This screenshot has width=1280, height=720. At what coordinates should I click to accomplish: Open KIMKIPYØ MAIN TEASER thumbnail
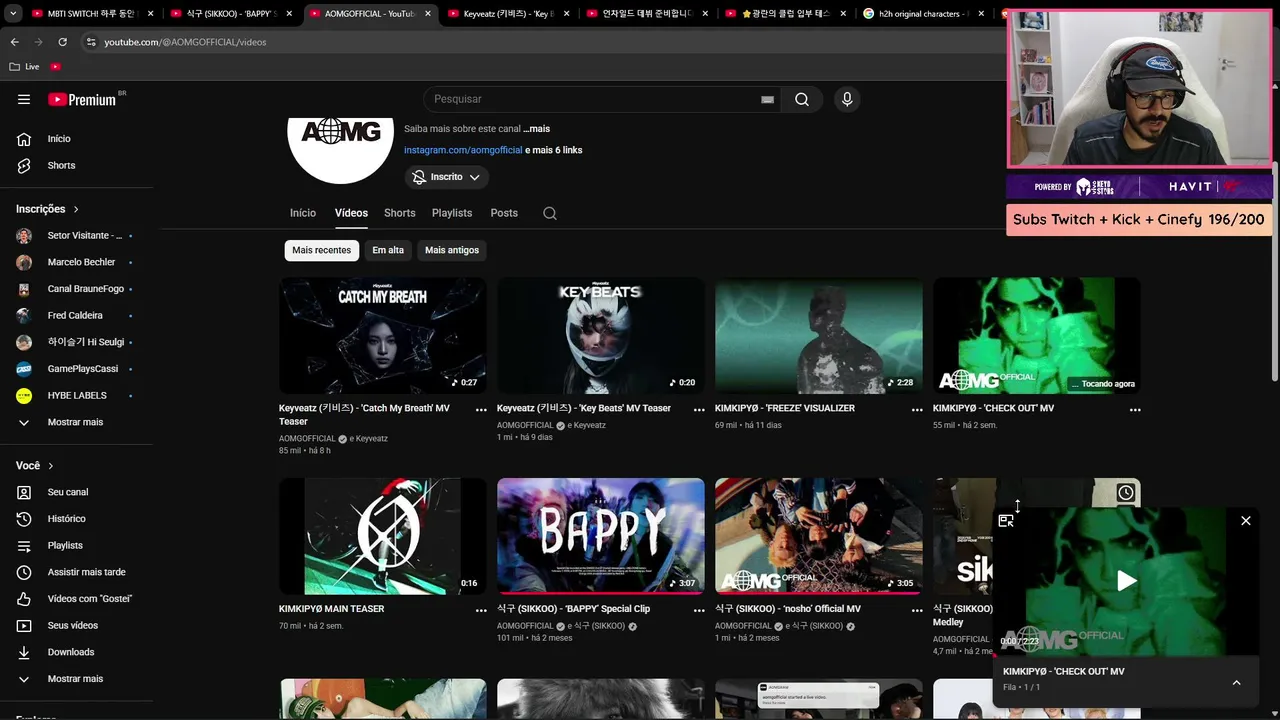[x=383, y=536]
